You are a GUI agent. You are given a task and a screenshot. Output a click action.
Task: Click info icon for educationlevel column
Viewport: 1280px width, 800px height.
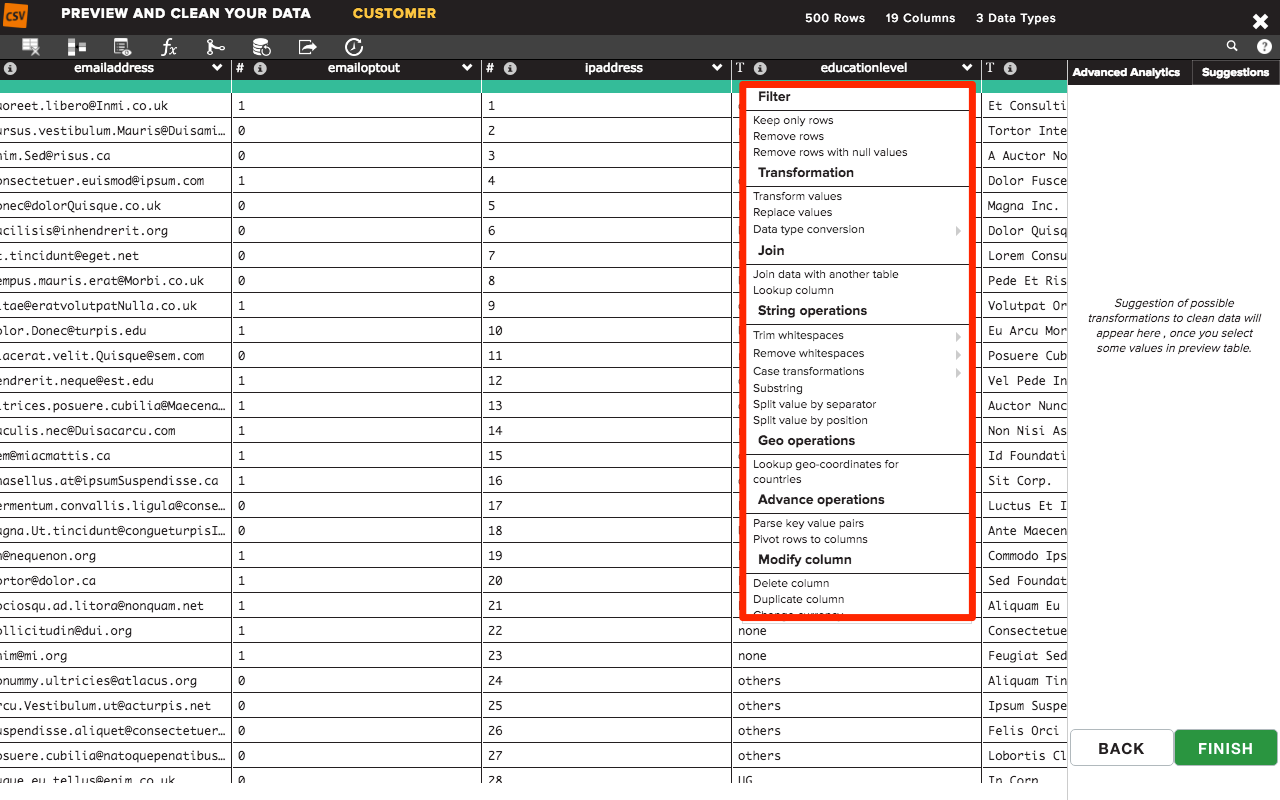[x=760, y=69]
